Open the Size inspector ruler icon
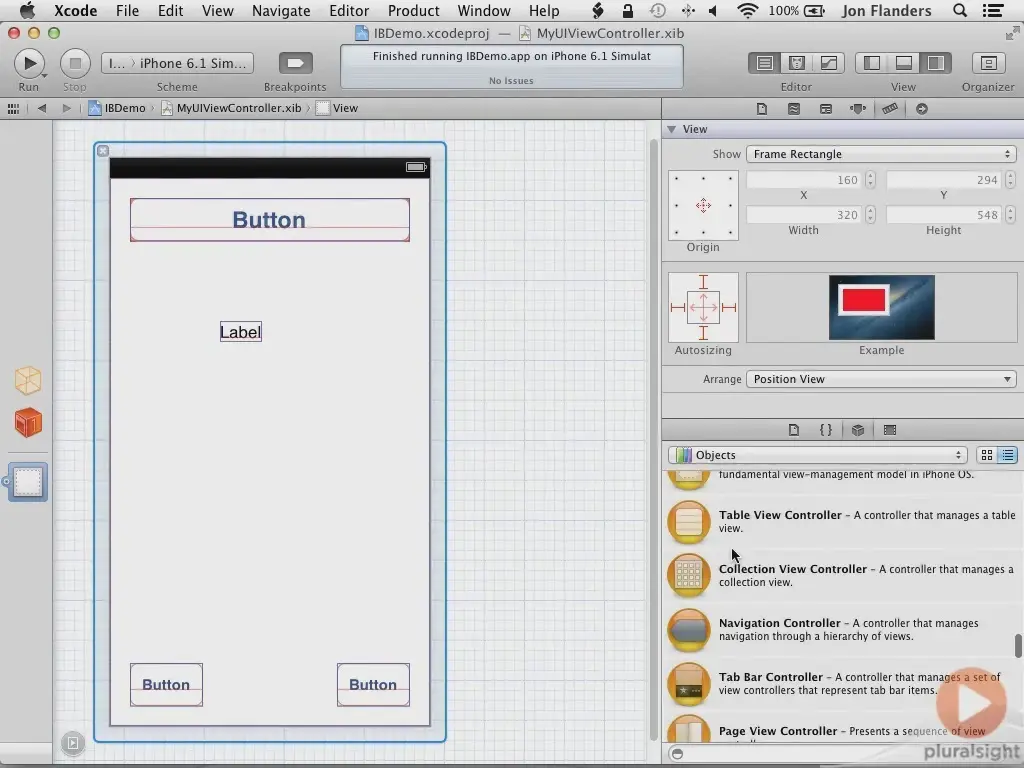Viewport: 1024px width, 768px height. [888, 108]
